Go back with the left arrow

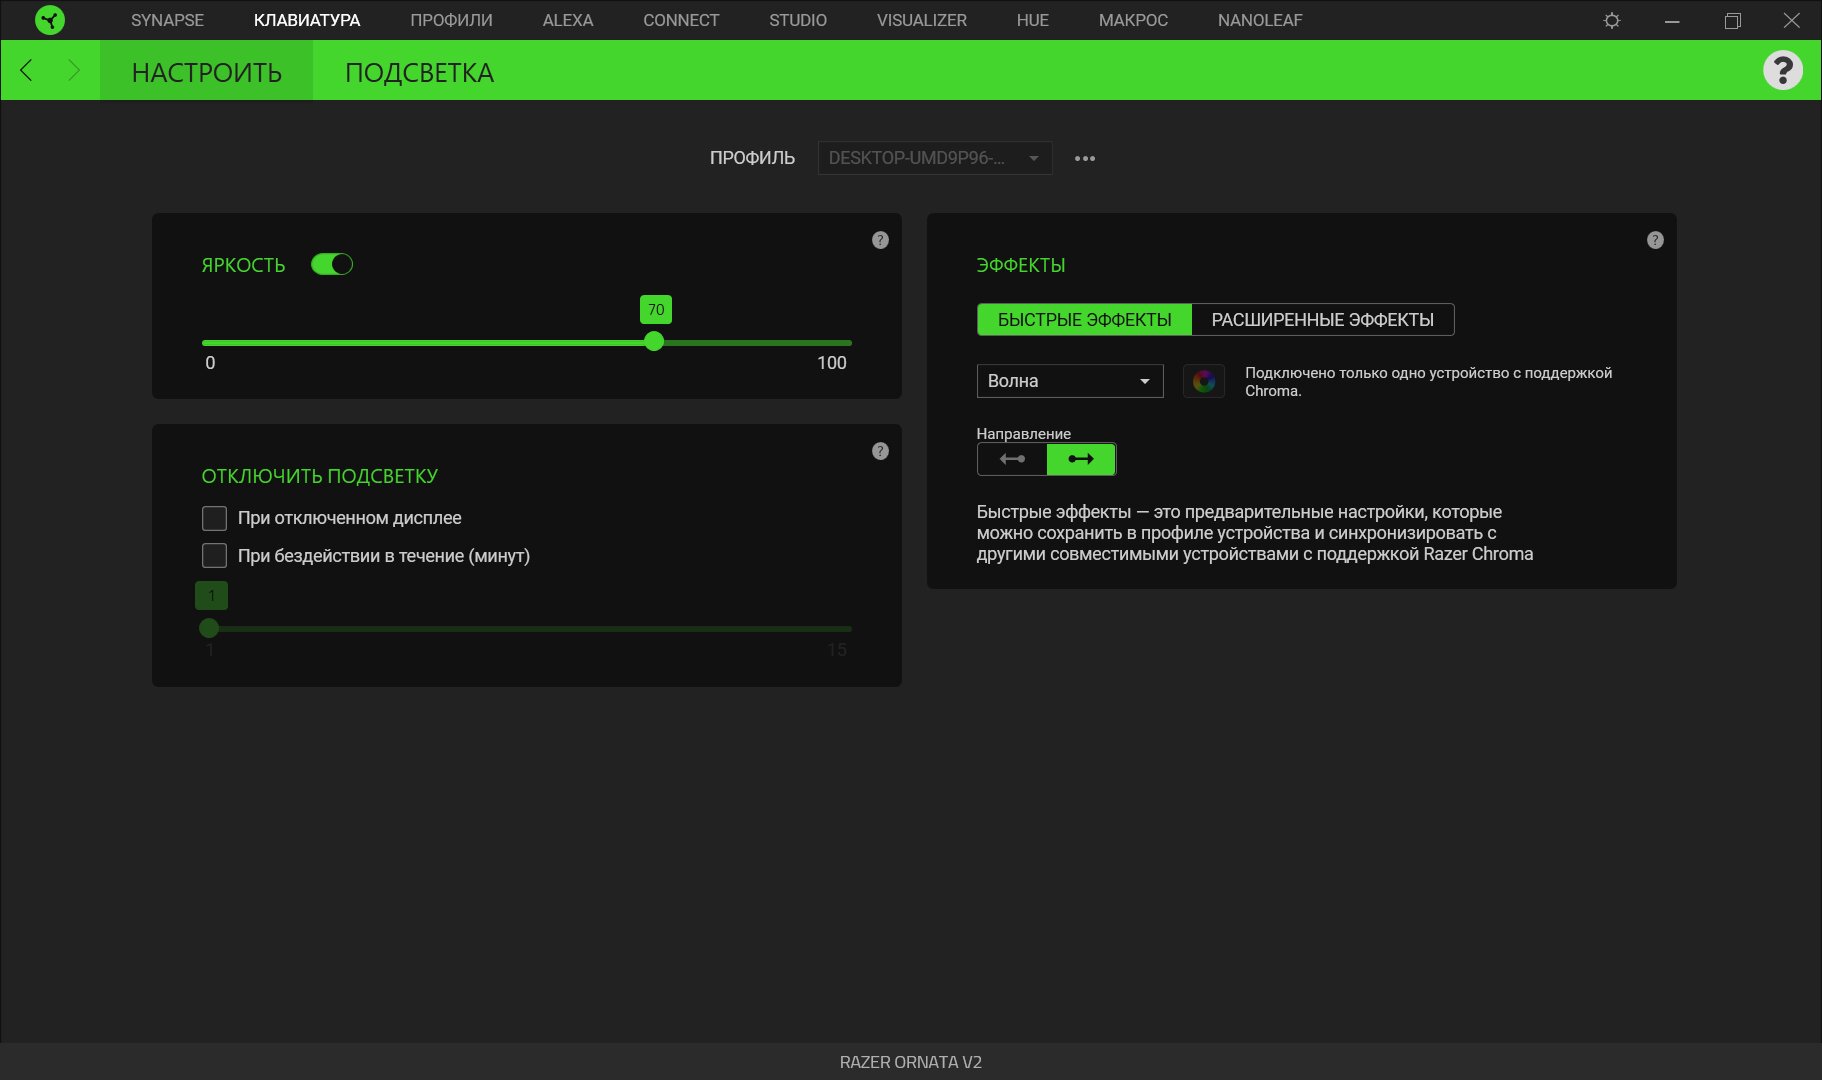click(27, 70)
